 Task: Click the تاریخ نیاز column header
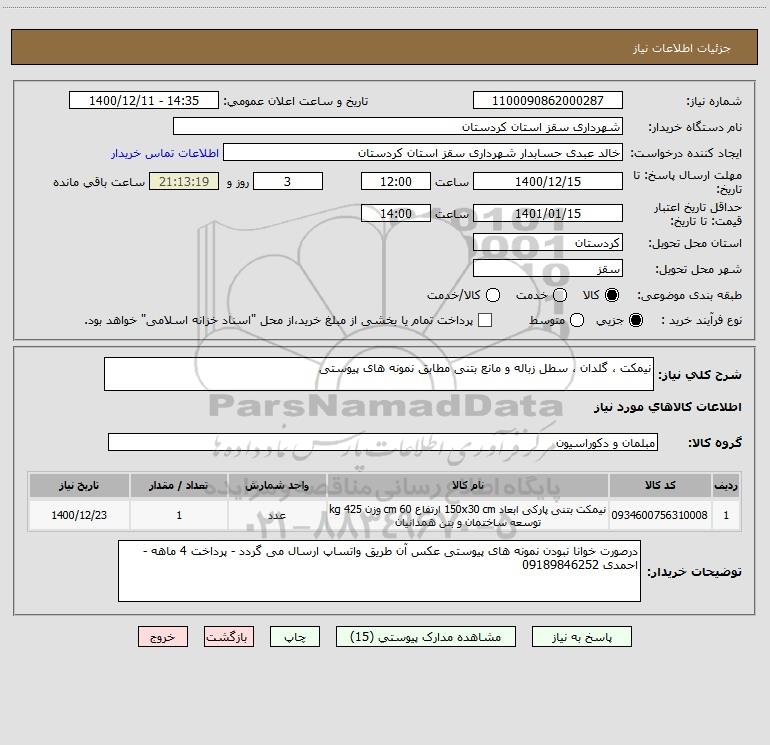click(x=79, y=485)
